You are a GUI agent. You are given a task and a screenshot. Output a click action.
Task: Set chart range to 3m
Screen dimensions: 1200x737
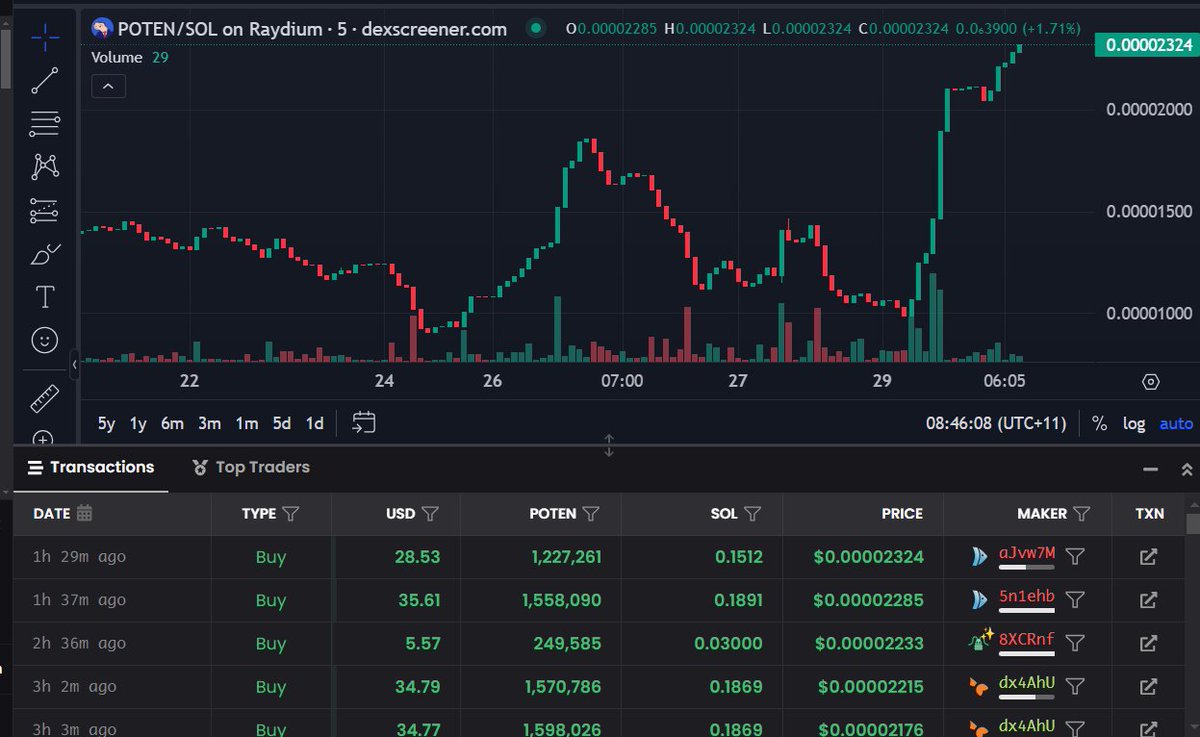[209, 423]
